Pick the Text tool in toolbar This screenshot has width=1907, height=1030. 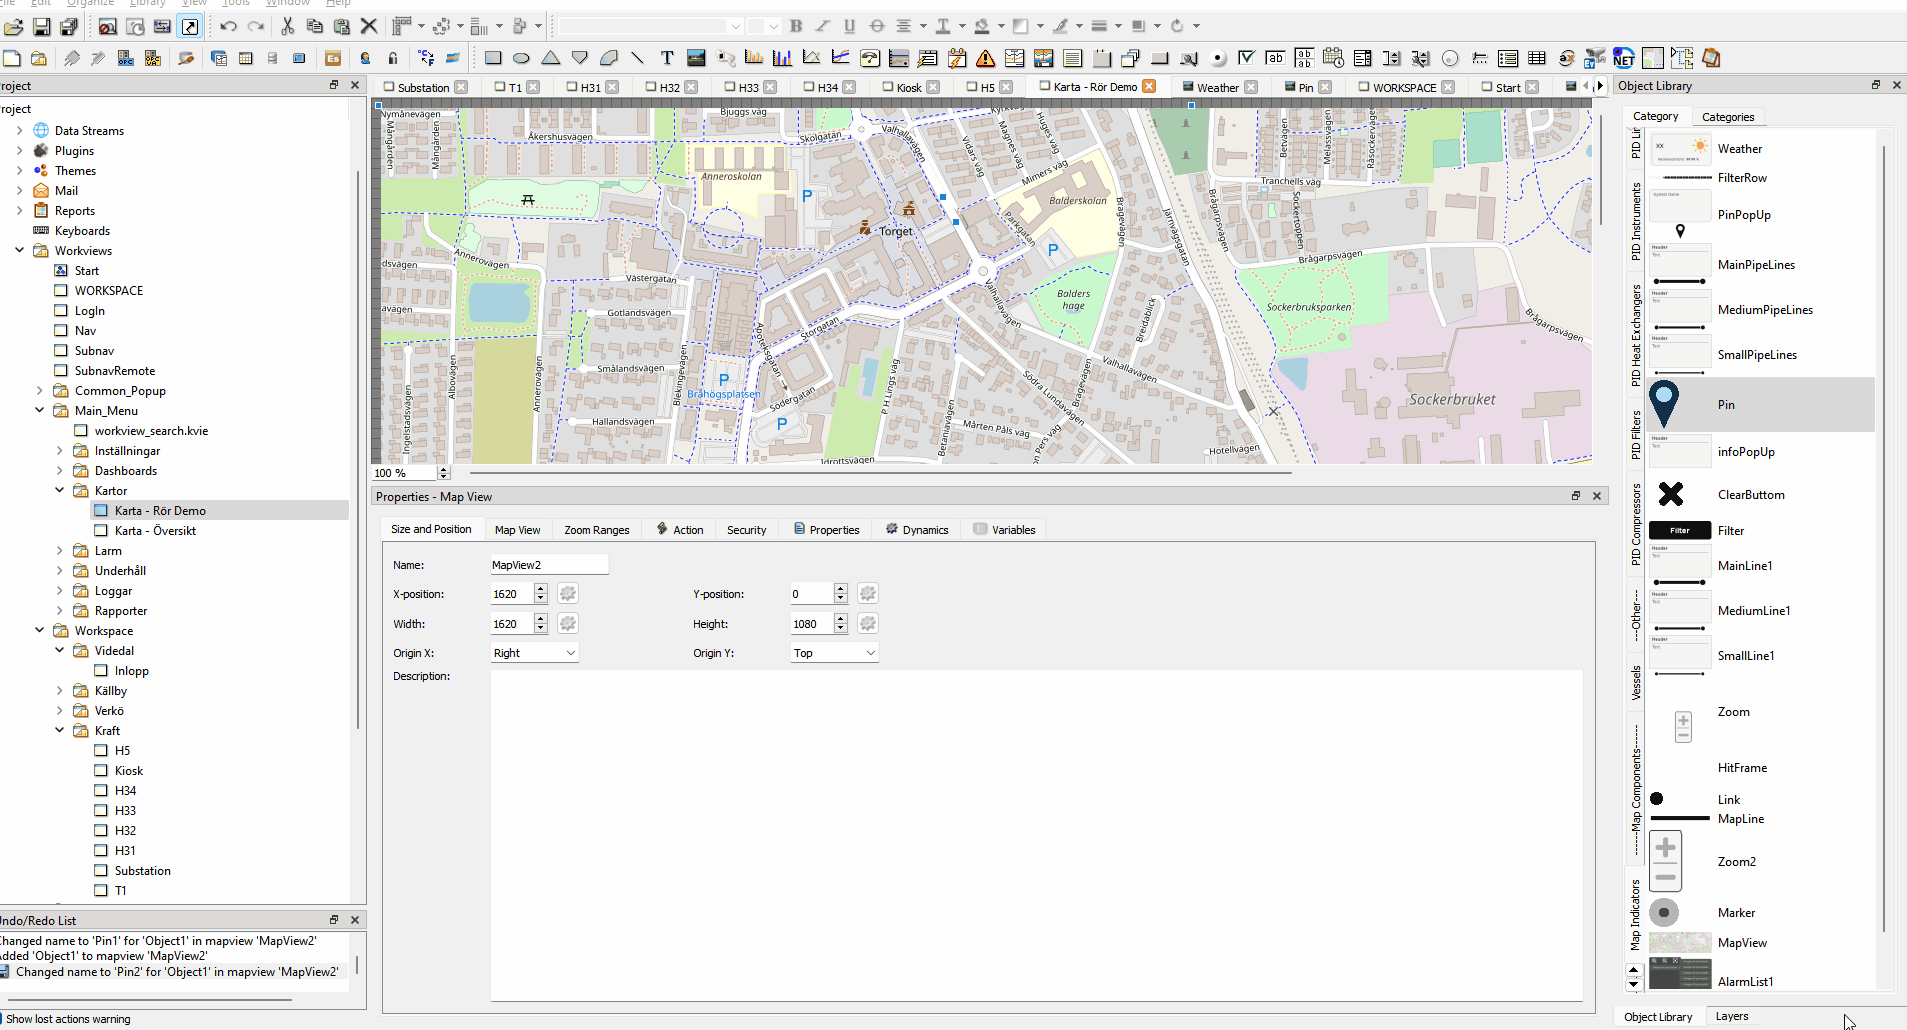click(667, 58)
